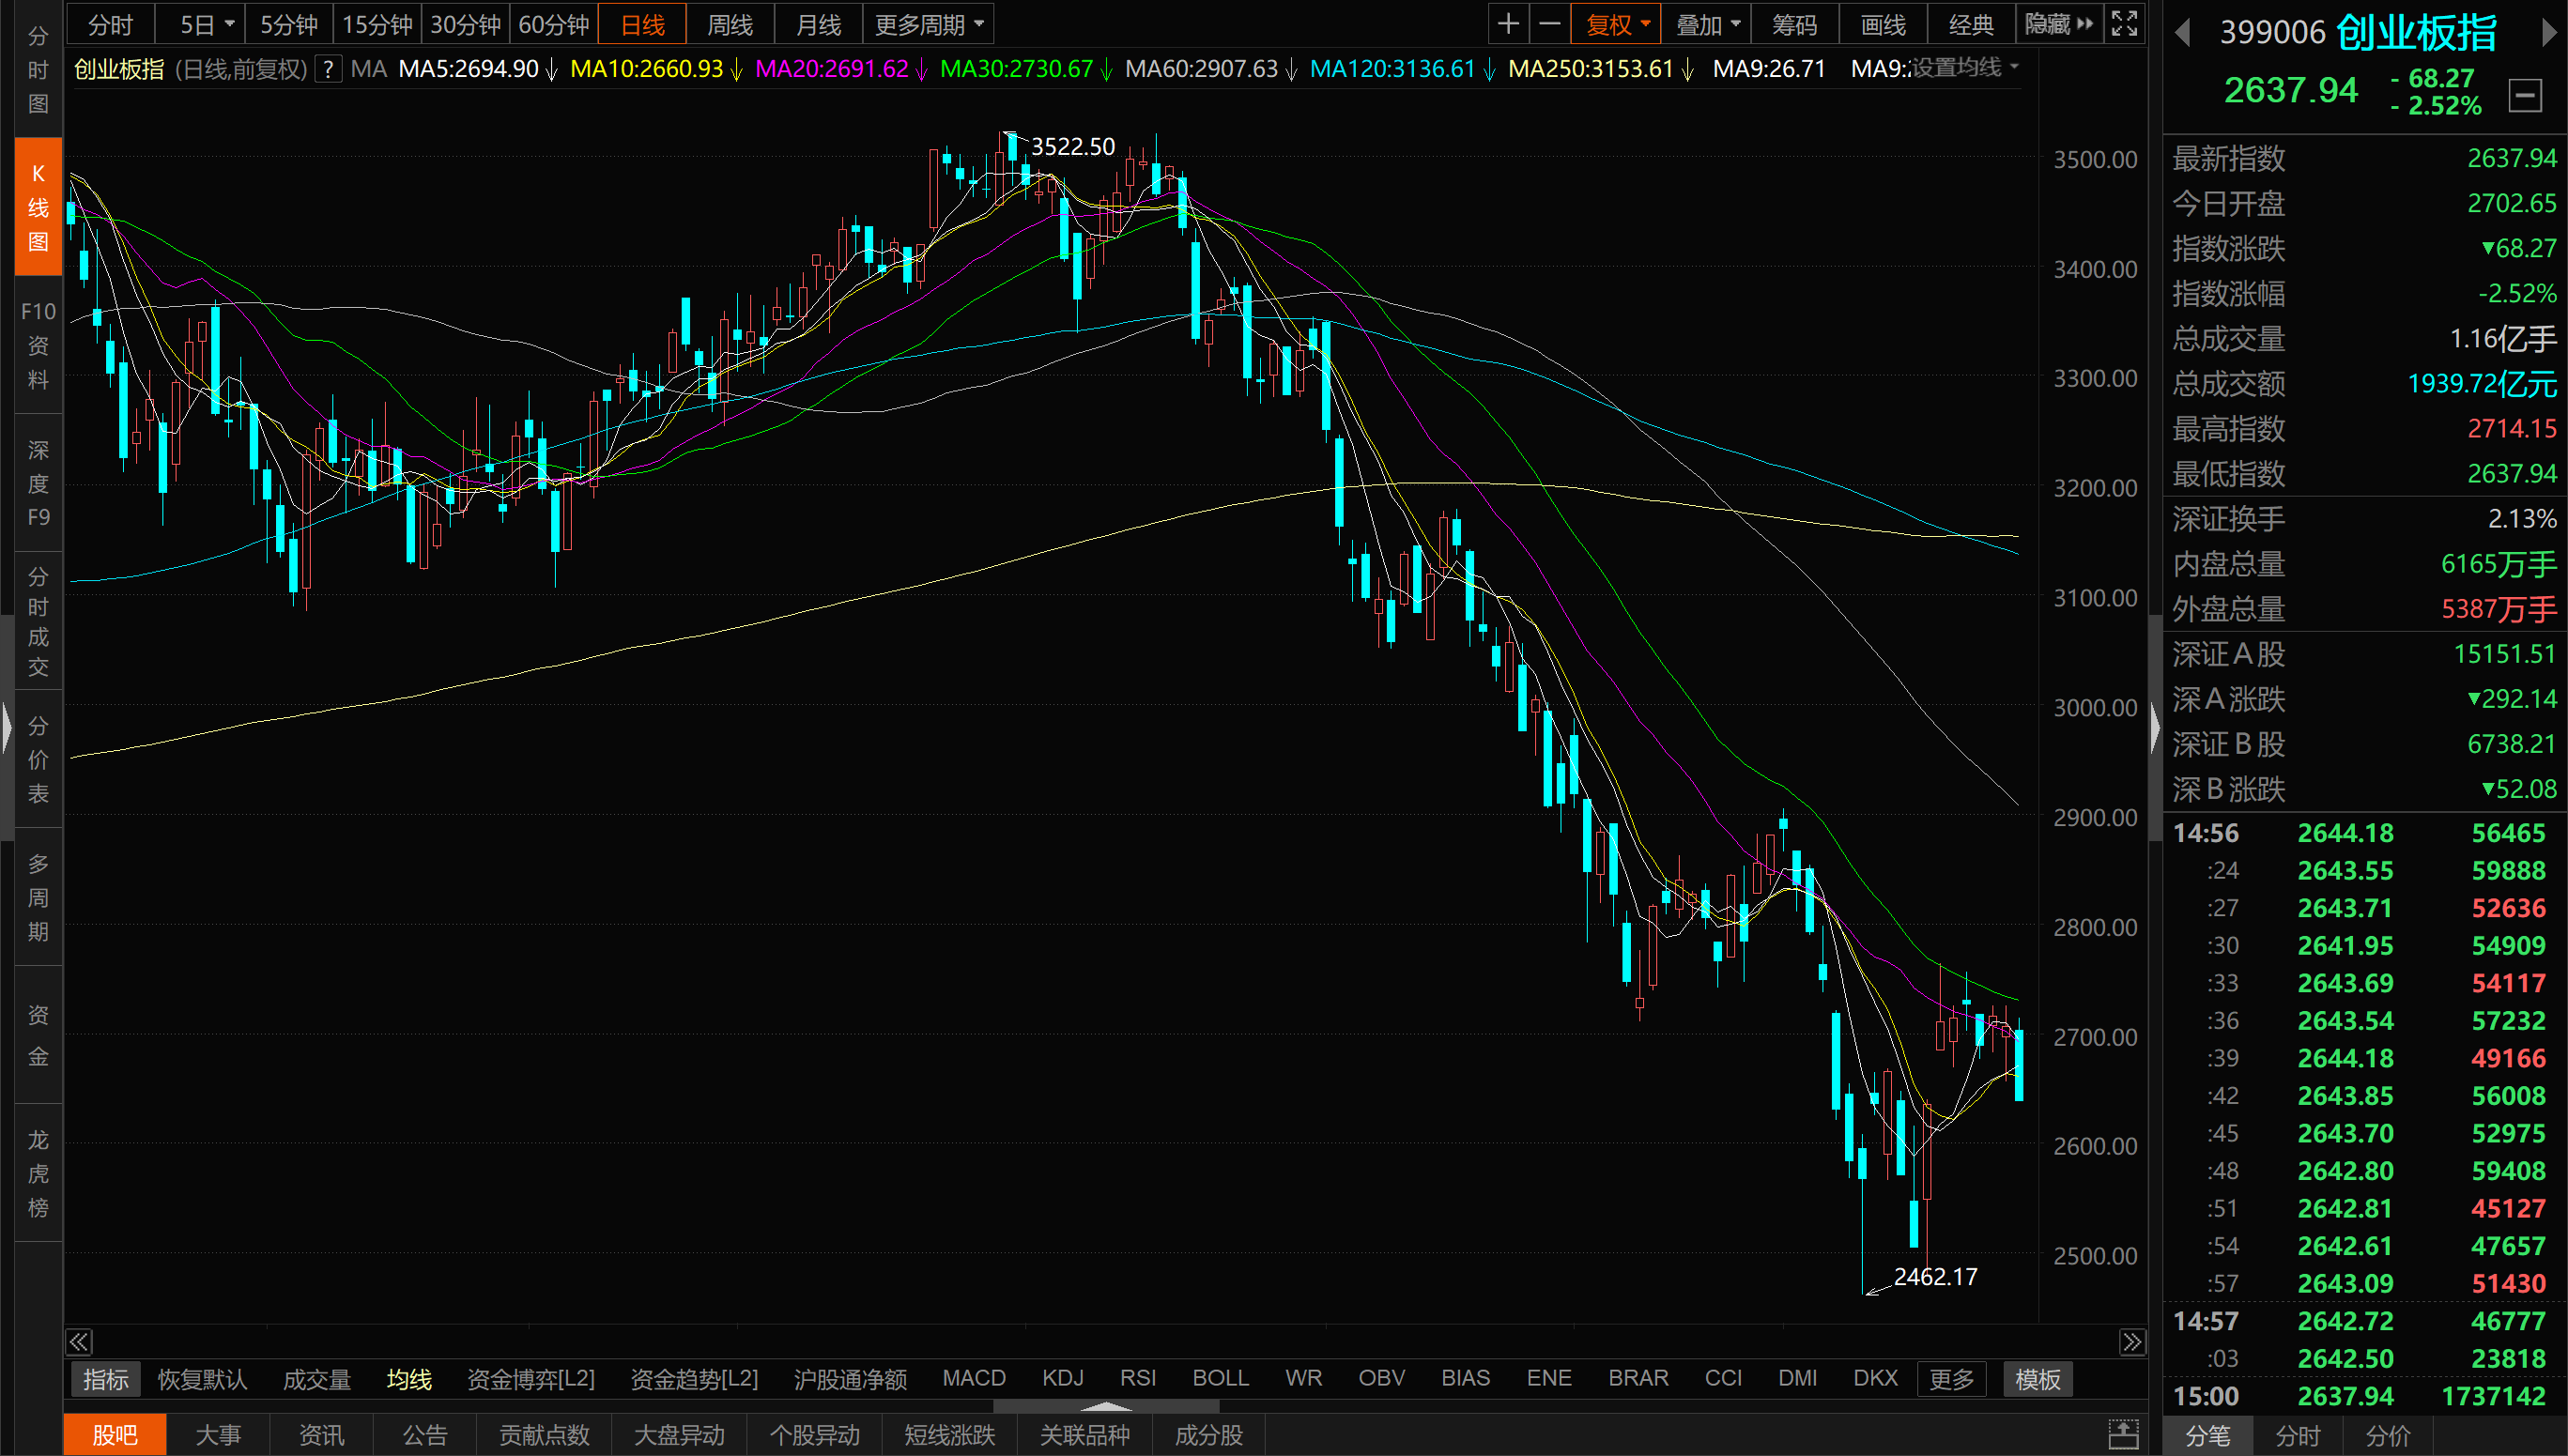Expand the 更多周期 period dropdown
This screenshot has height=1456, width=2568.
click(x=928, y=24)
